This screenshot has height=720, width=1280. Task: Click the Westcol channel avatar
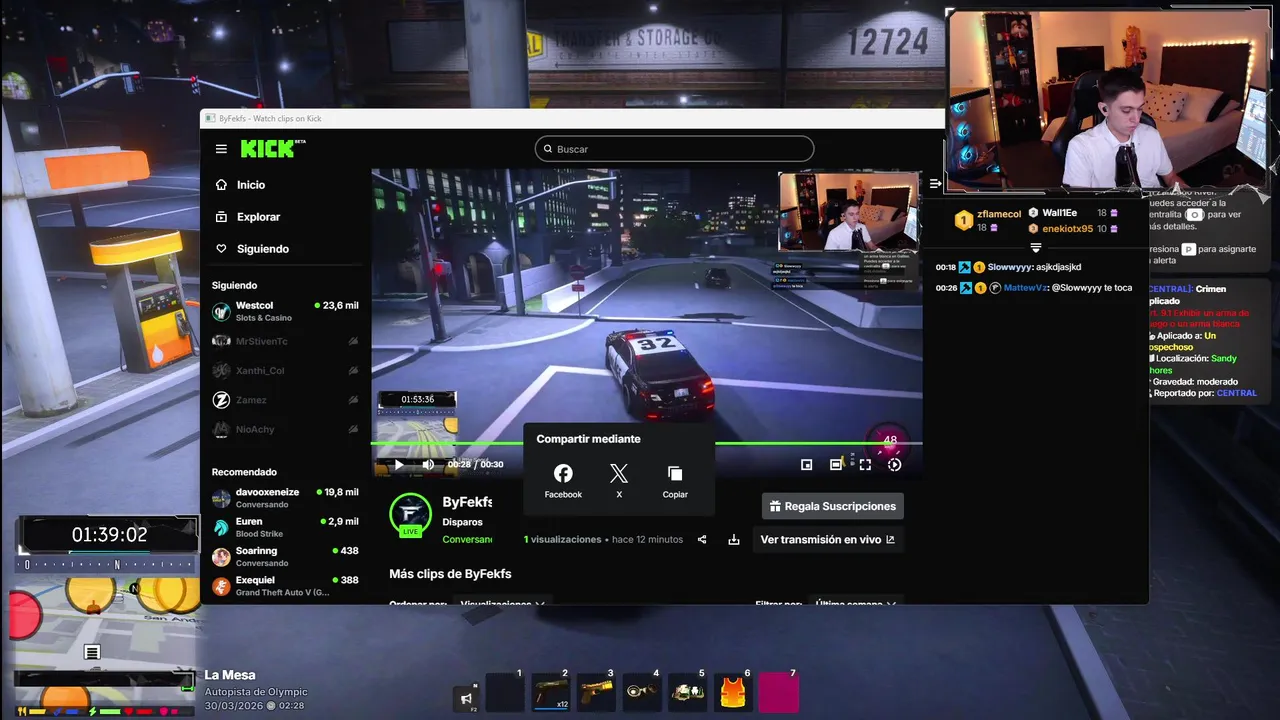click(221, 312)
